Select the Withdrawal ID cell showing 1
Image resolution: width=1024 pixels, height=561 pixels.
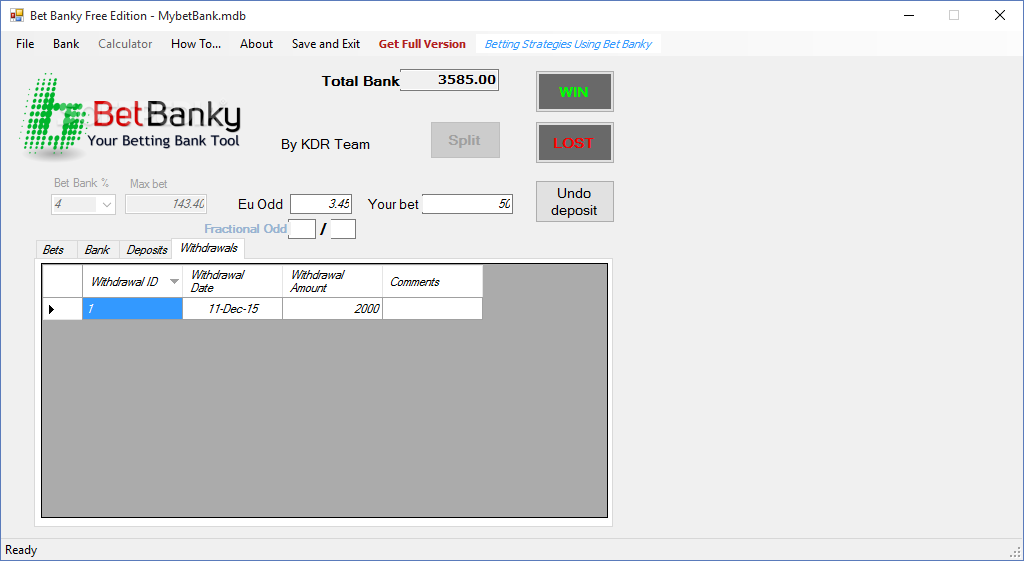coord(133,309)
